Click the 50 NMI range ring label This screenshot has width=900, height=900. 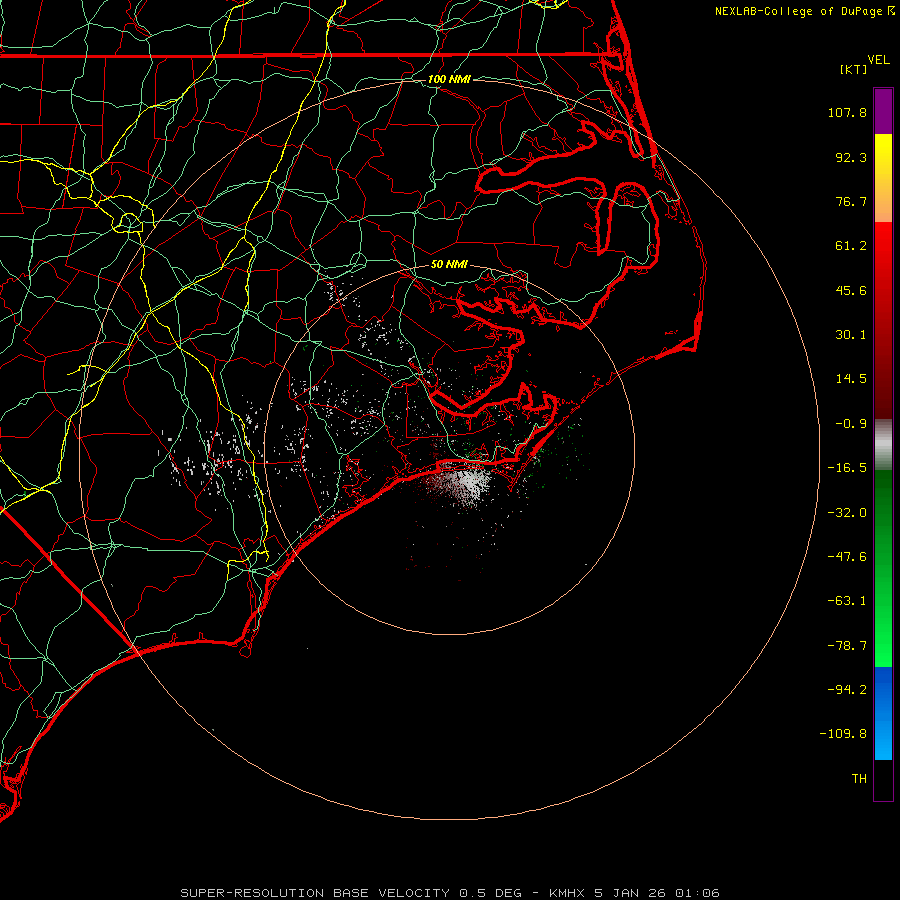[449, 264]
